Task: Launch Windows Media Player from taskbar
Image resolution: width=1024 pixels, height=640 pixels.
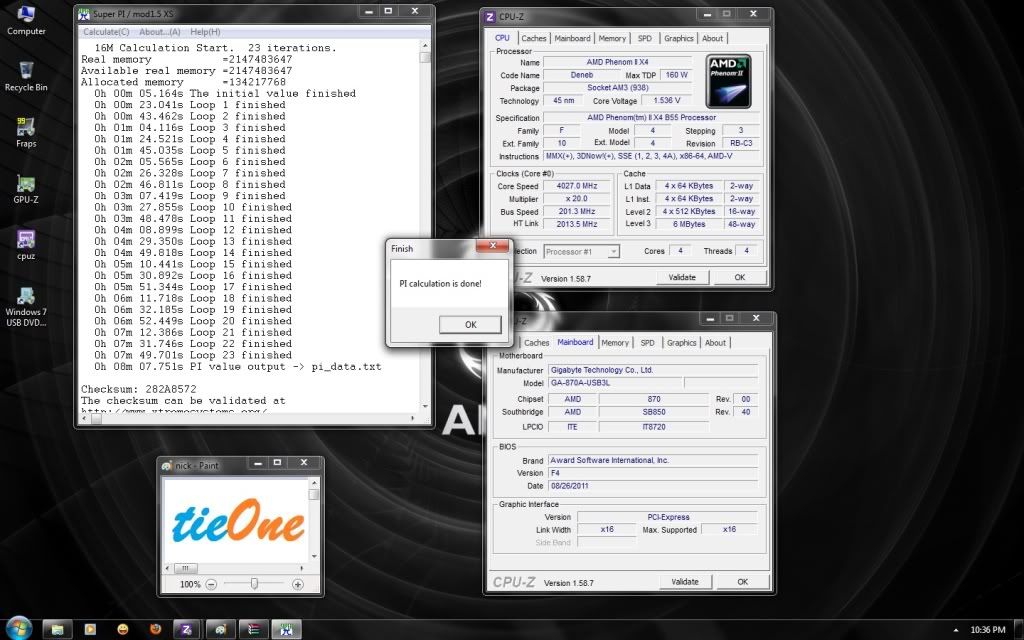Action: pos(90,629)
